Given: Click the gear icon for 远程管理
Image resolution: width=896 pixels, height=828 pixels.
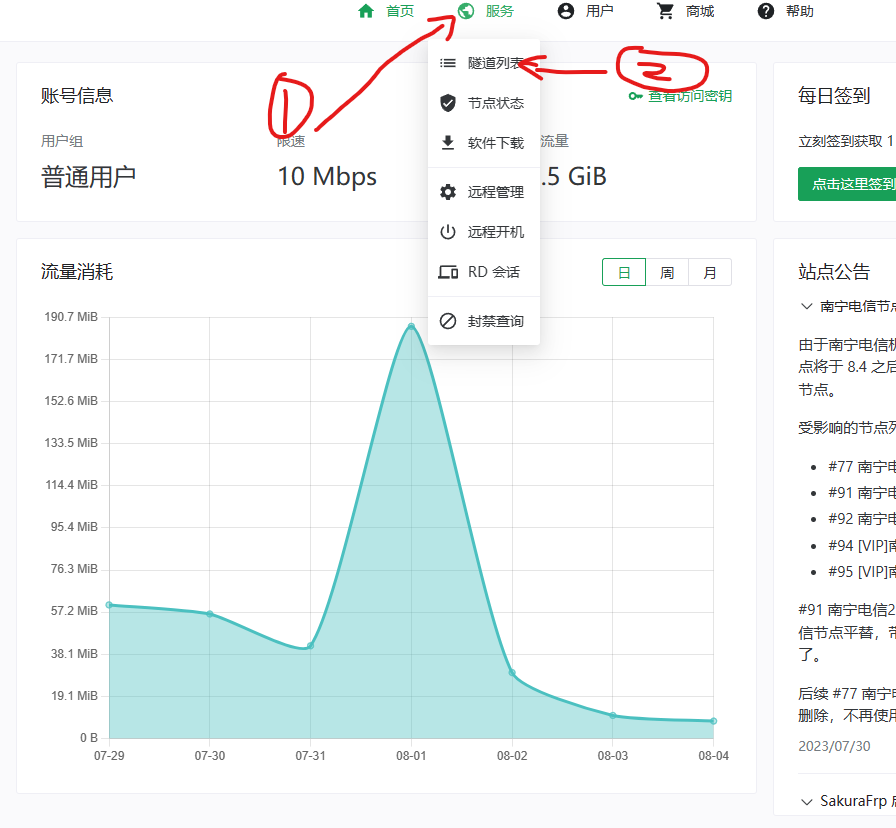Looking at the screenshot, I should (x=448, y=192).
